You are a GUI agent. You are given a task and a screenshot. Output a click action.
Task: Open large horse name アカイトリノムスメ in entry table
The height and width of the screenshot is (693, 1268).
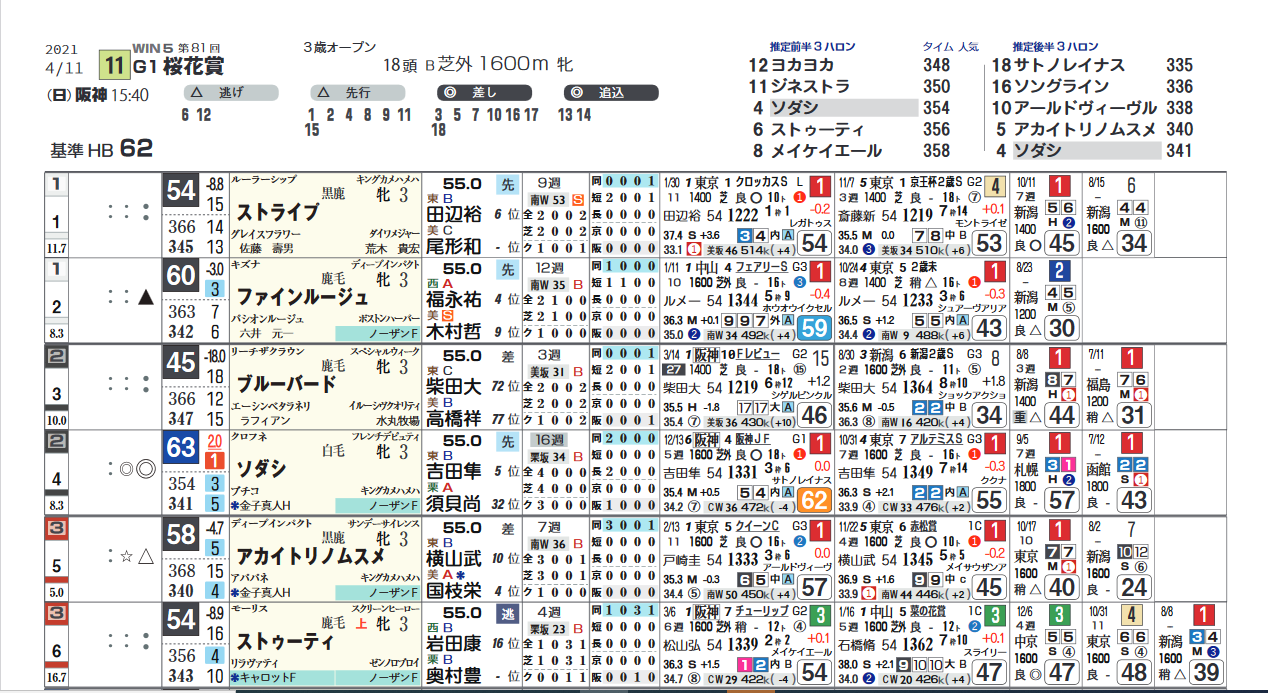310,555
